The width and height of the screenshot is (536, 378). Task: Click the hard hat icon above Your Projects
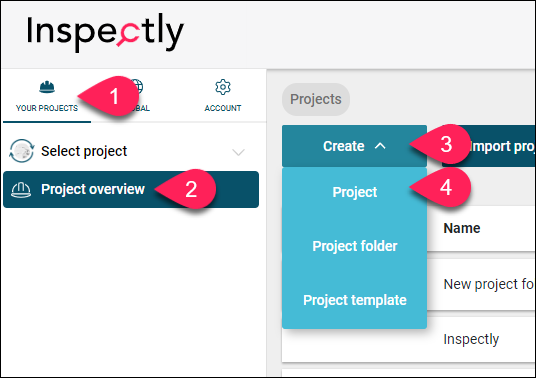(47, 87)
